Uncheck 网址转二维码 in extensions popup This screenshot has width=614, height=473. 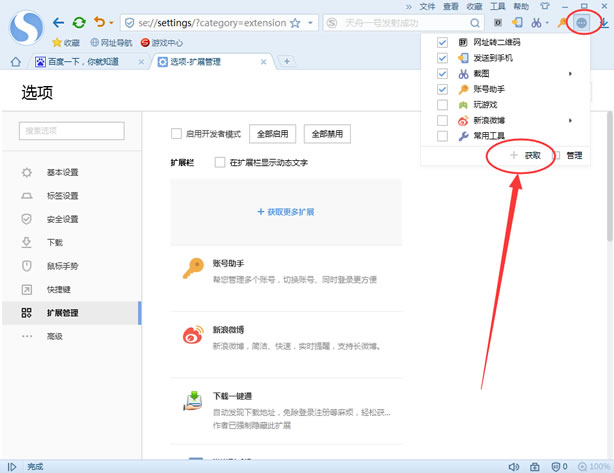pos(442,42)
